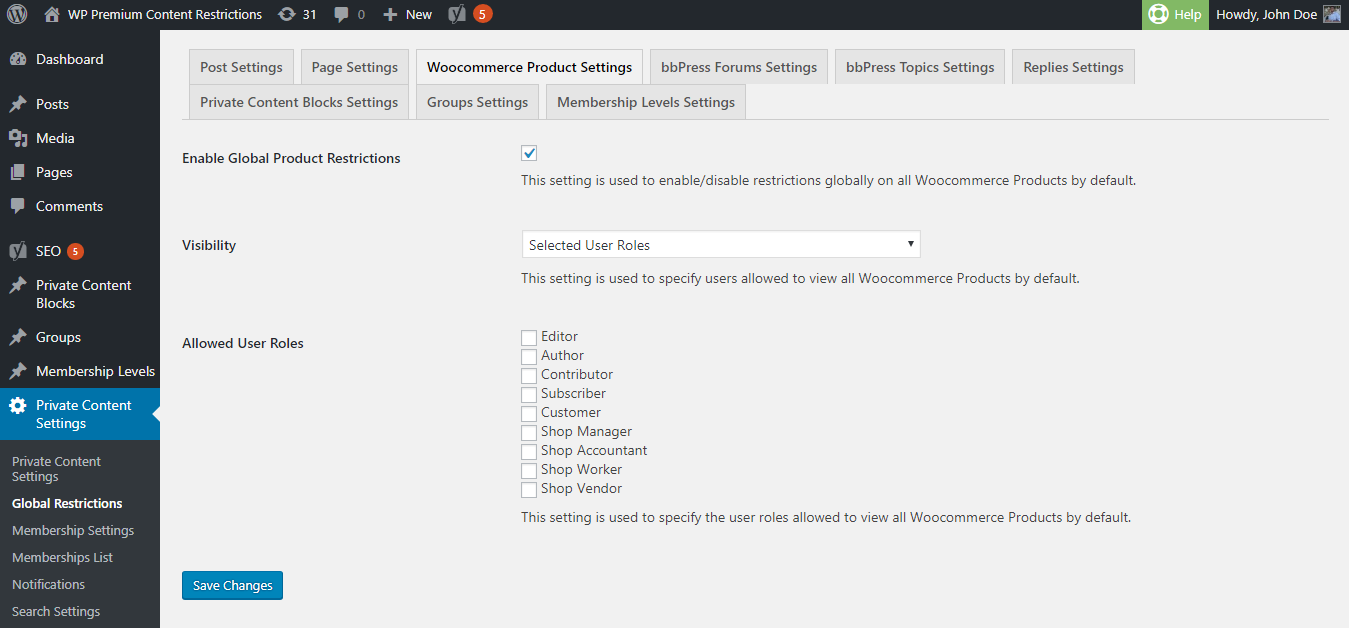
Task: Click the Dashboard gauge icon
Action: (18, 59)
